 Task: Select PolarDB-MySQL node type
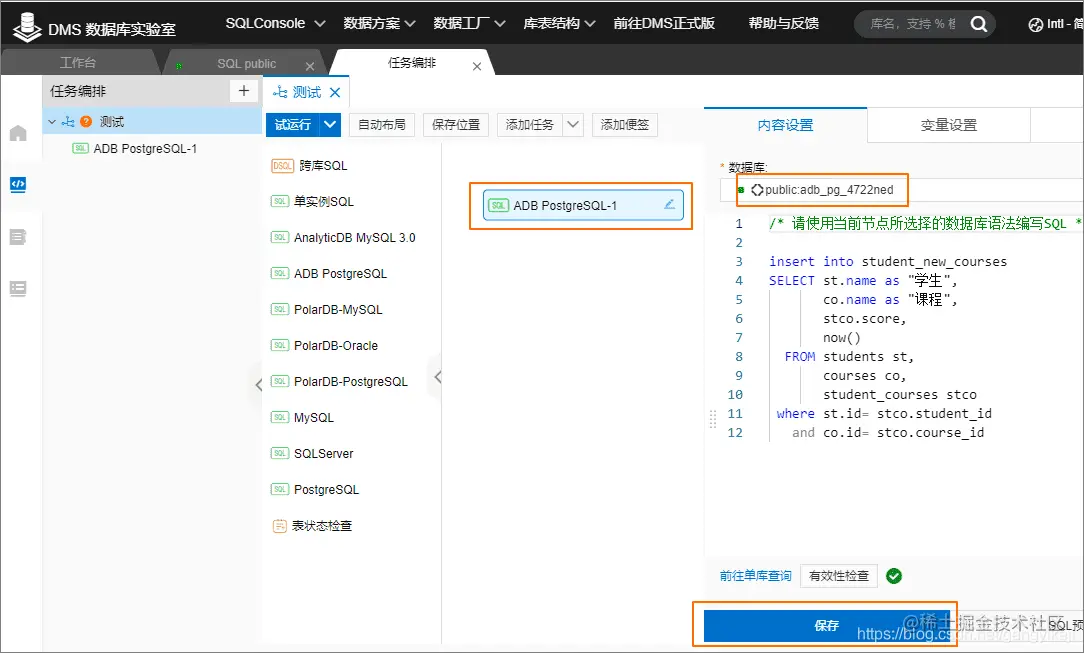pos(327,310)
